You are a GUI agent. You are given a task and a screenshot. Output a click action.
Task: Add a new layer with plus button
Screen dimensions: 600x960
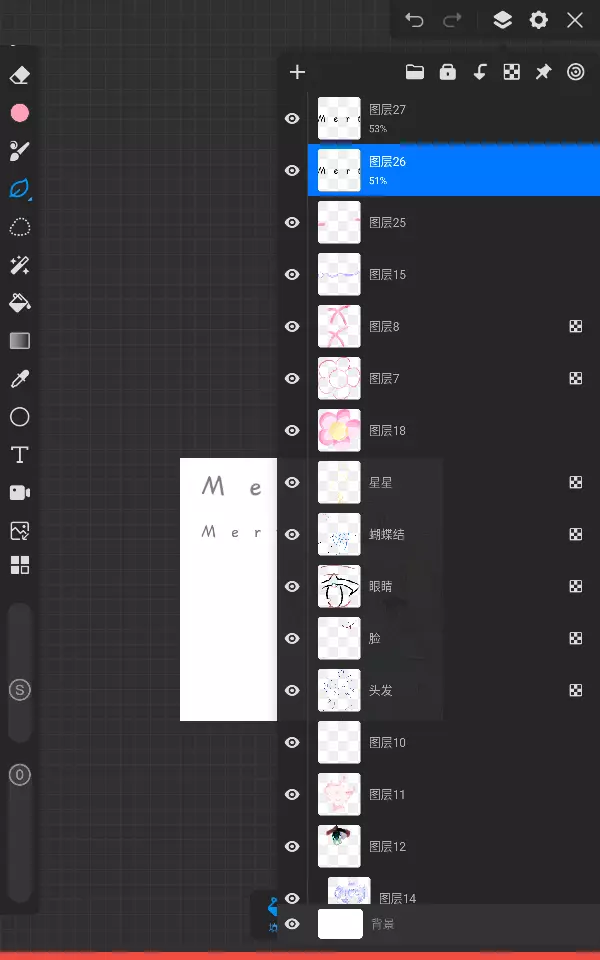pos(297,72)
